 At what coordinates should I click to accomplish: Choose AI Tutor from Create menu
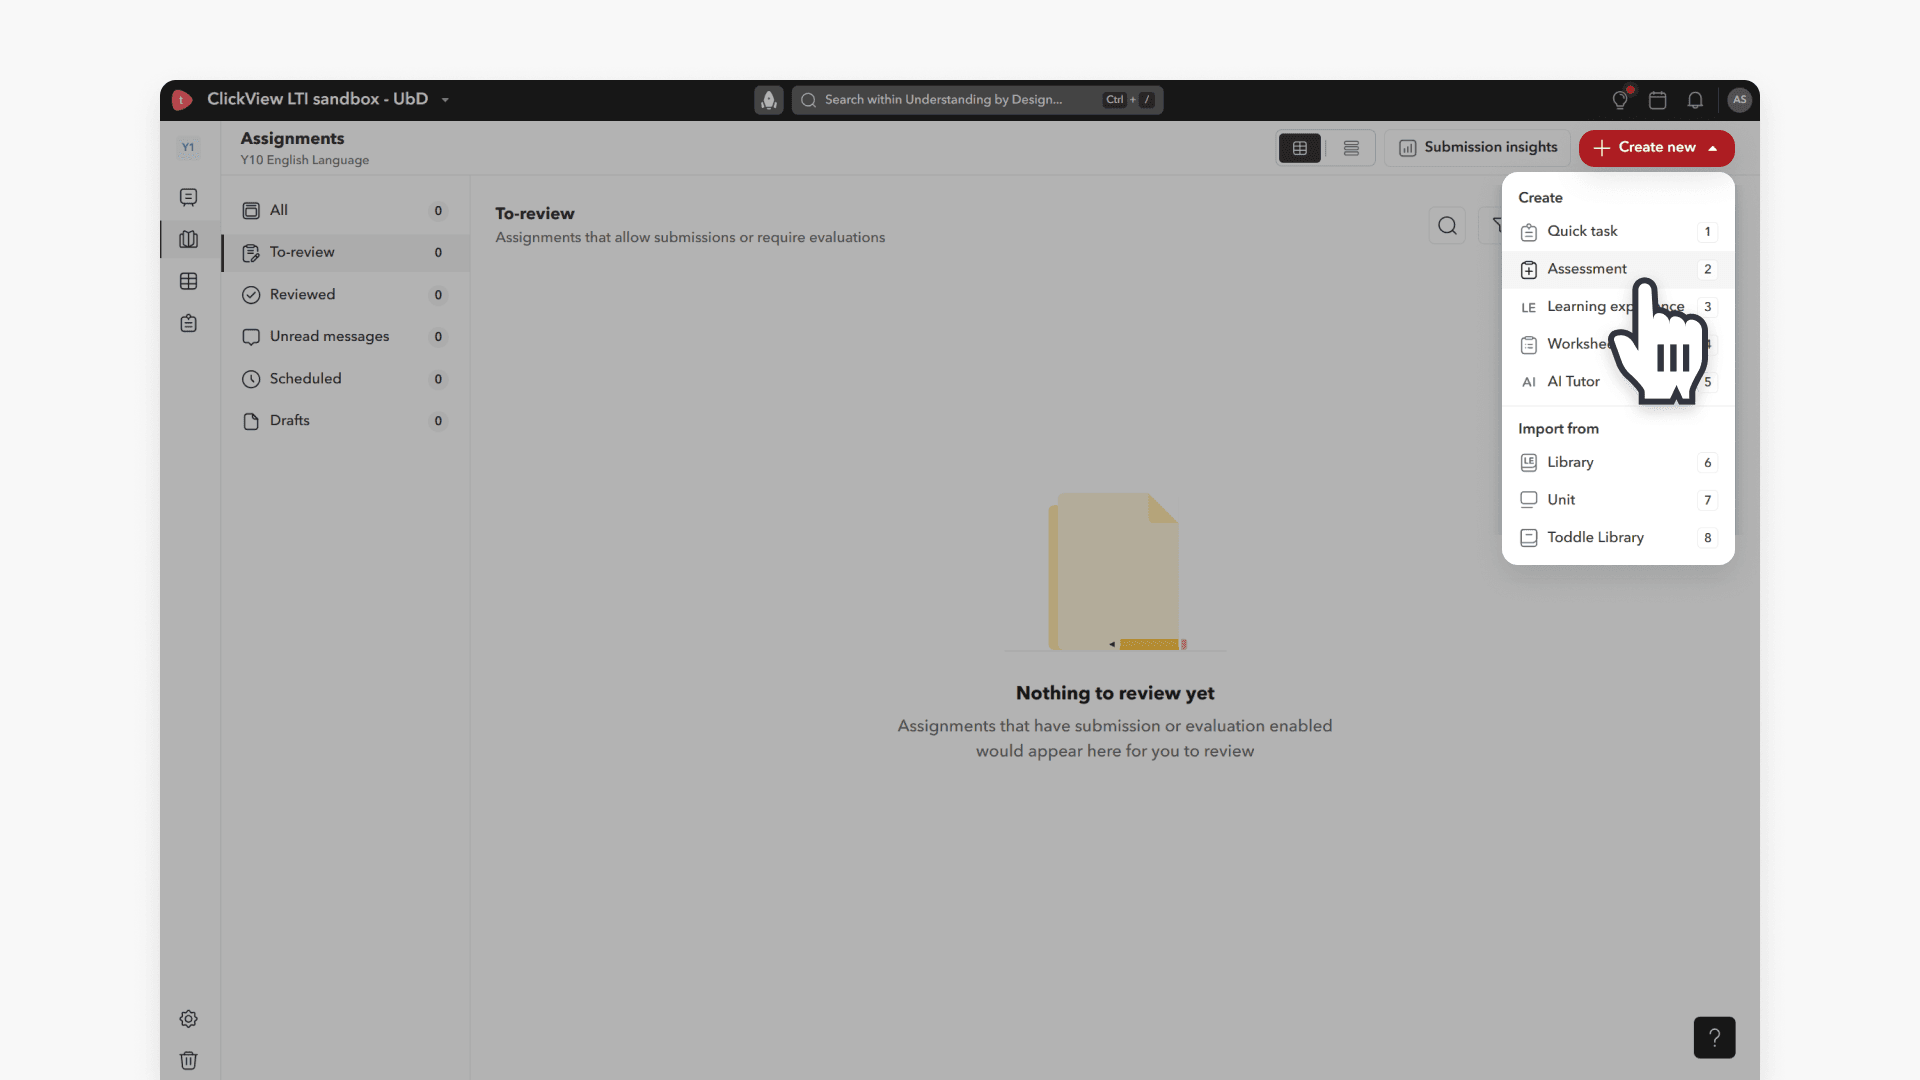(x=1618, y=382)
